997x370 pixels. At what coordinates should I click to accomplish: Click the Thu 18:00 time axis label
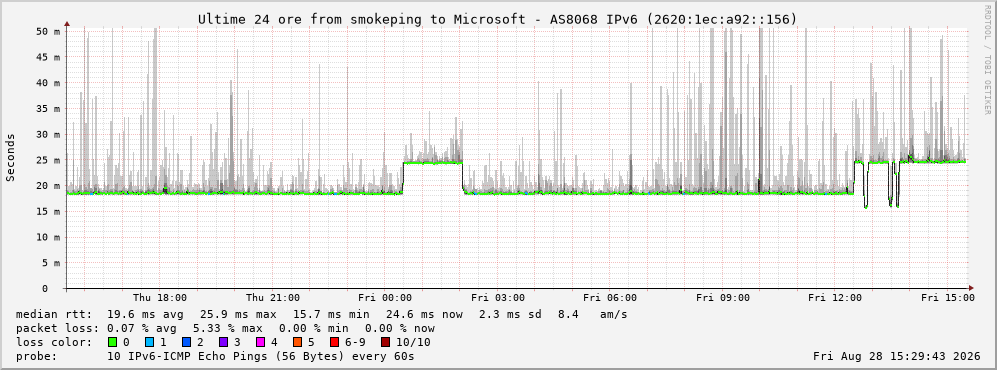pos(160,298)
